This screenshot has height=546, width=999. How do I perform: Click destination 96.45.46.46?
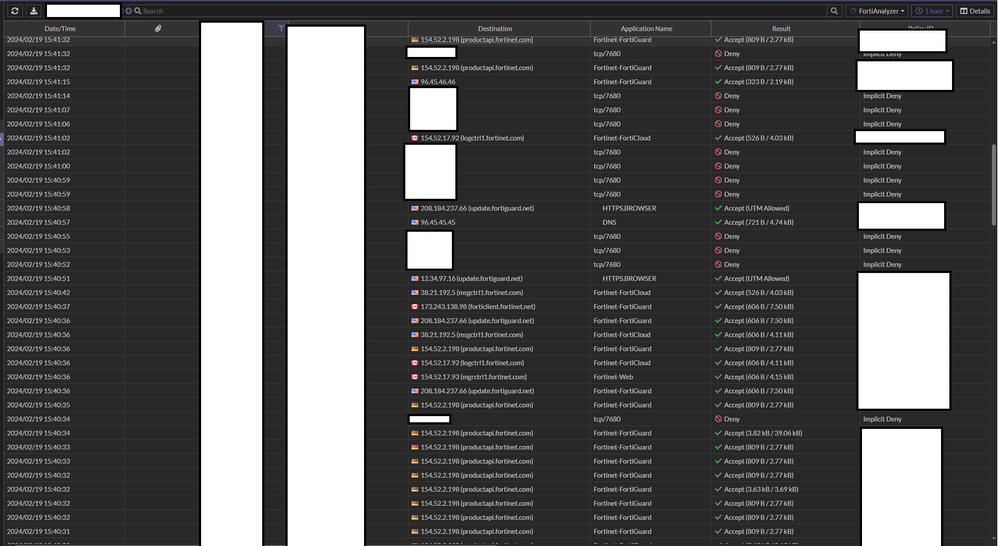tap(438, 82)
